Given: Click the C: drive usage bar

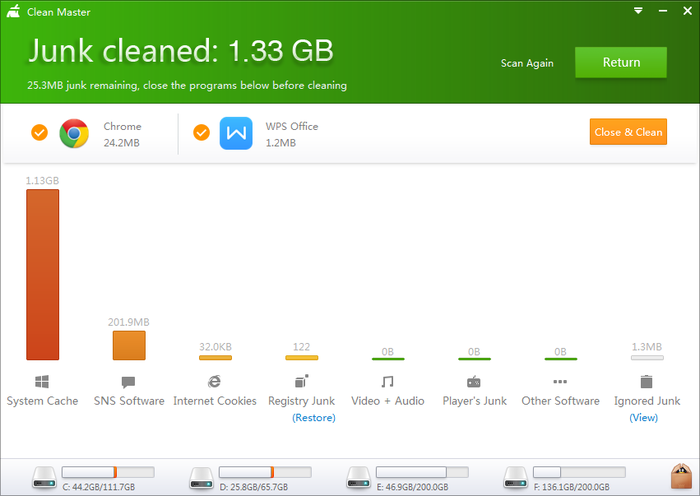Looking at the screenshot, I should [108, 471].
